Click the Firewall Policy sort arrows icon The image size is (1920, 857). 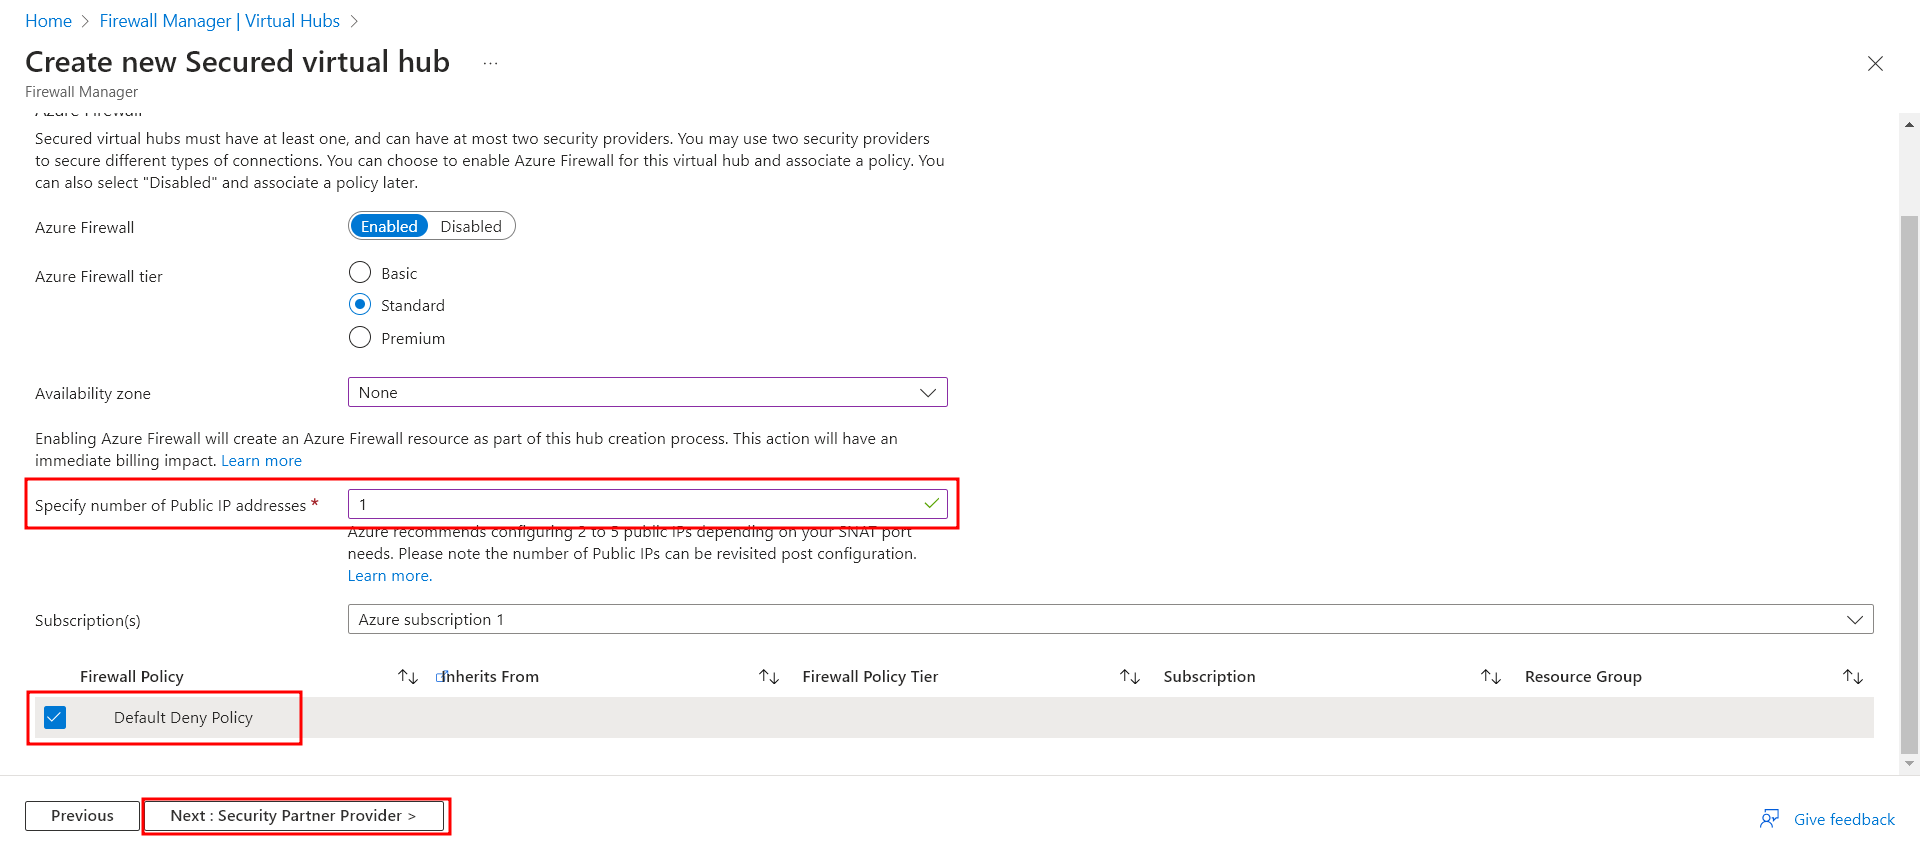pyautogui.click(x=407, y=677)
